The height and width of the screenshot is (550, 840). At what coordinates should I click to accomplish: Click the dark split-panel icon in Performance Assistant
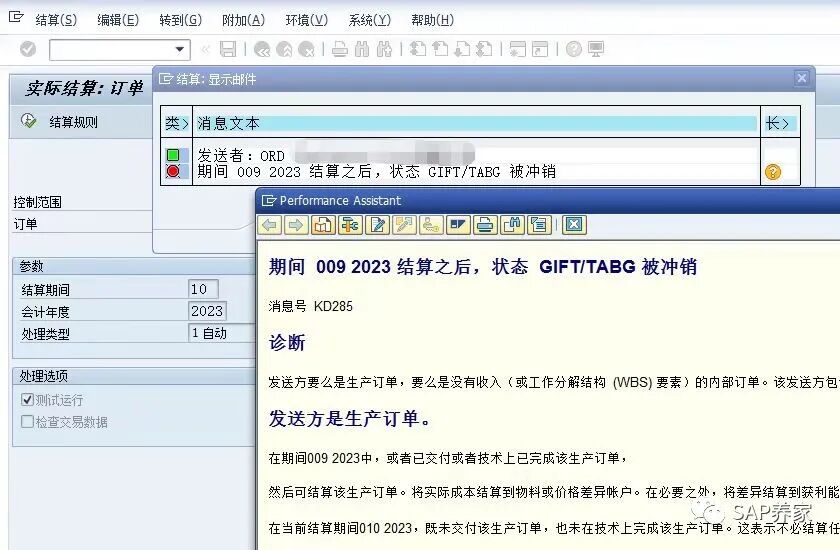(x=459, y=225)
